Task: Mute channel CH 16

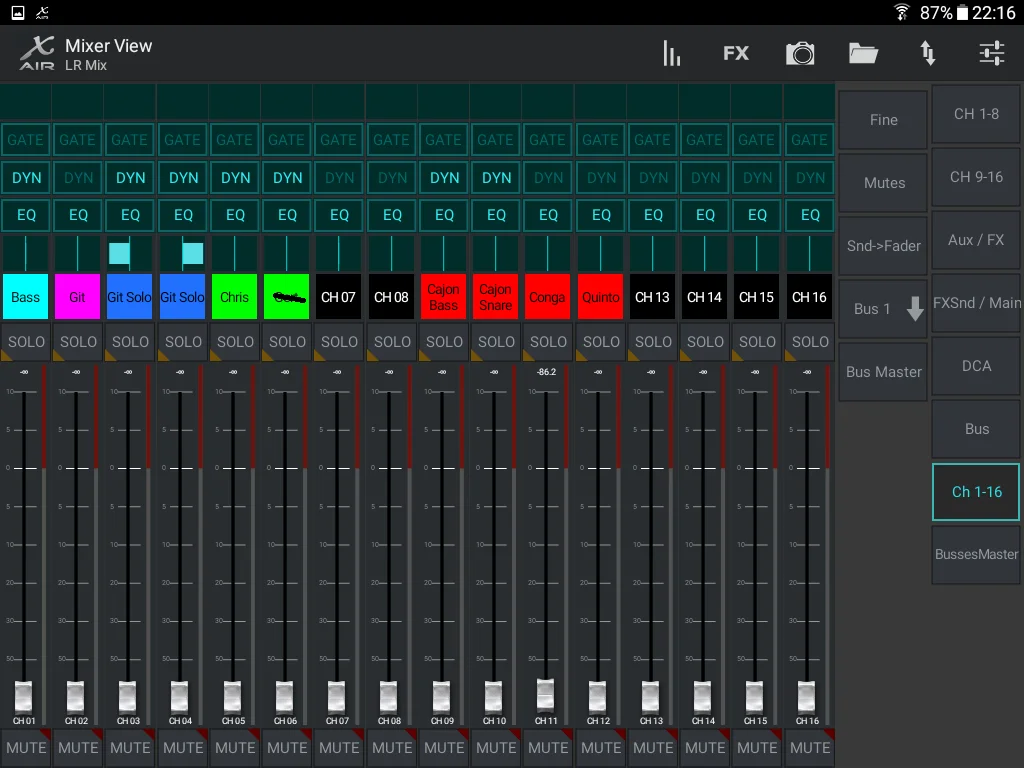Action: (x=810, y=748)
